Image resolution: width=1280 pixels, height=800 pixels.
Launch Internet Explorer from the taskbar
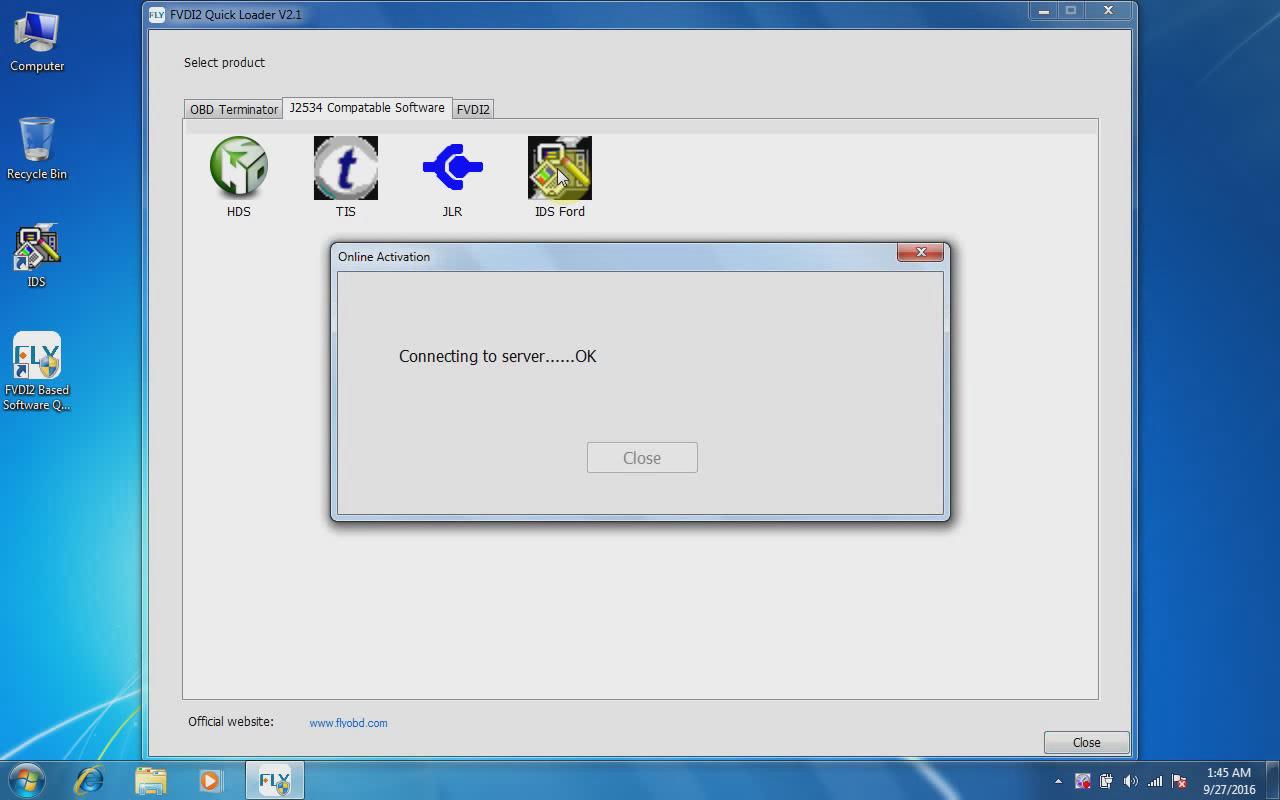pos(90,780)
